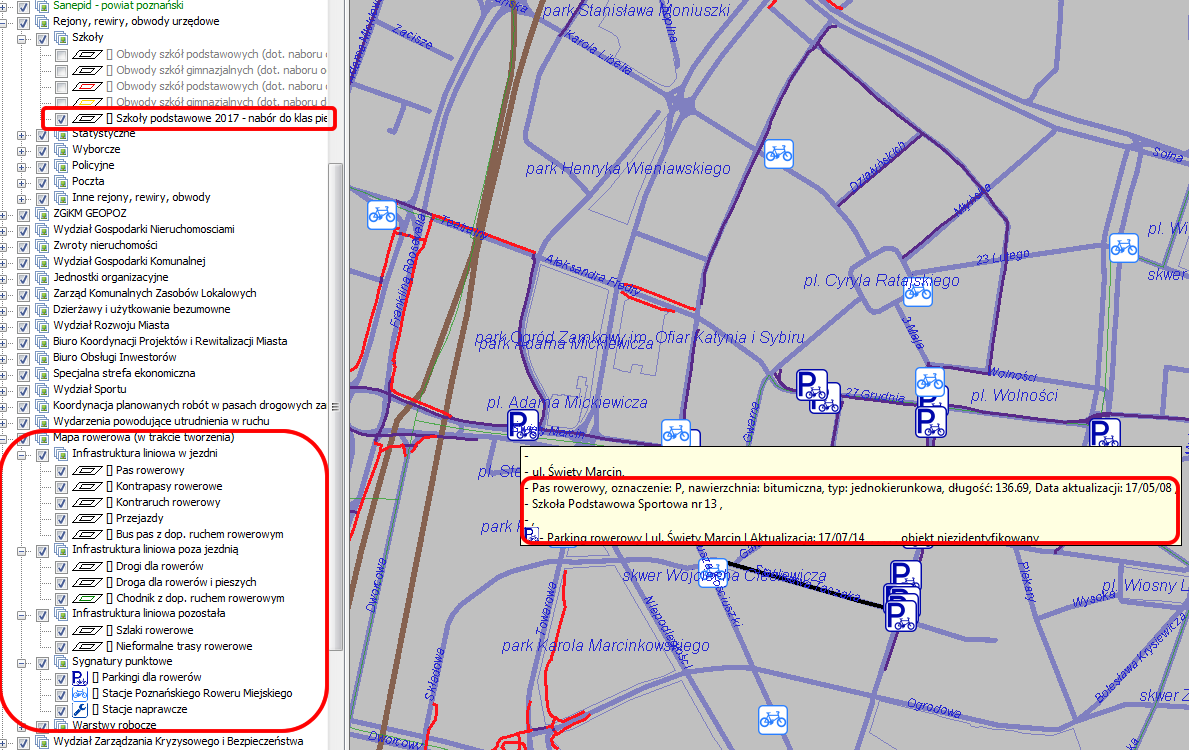Click the layer panel vertical scrollbar
Image resolution: width=1189 pixels, height=750 pixels.
point(337,400)
